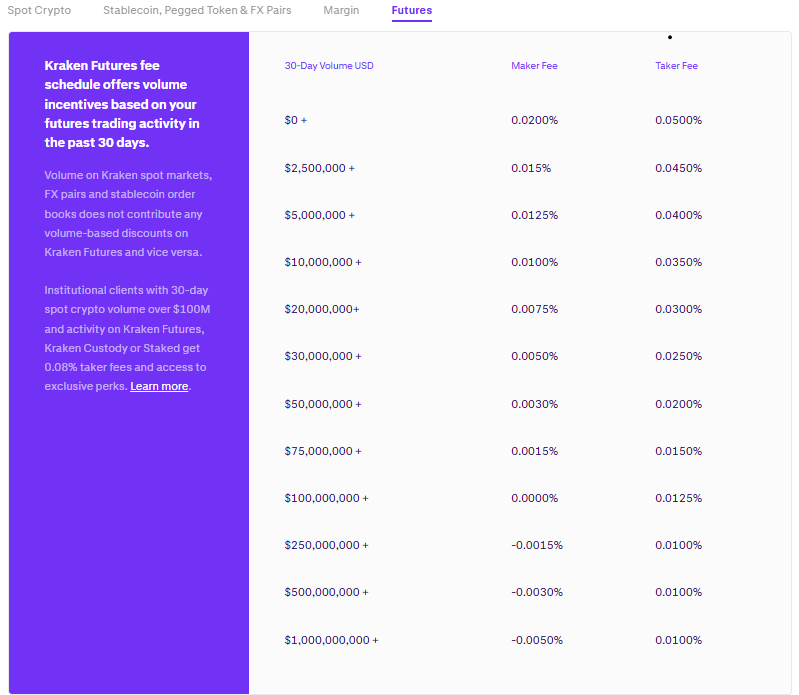Click taker fee in the $1,000,000,000 + row
The image size is (799, 695).
(679, 640)
